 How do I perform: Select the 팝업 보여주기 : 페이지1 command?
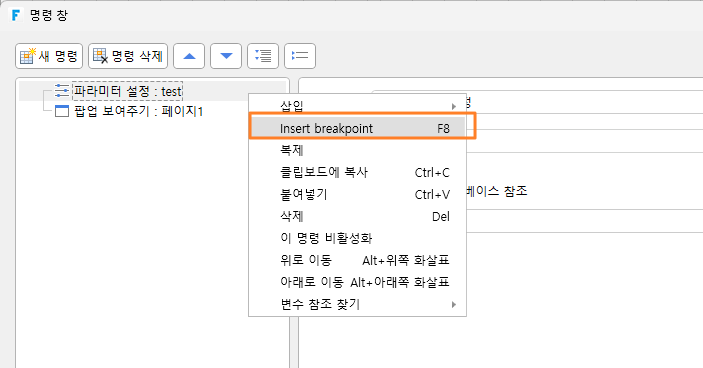(x=138, y=111)
